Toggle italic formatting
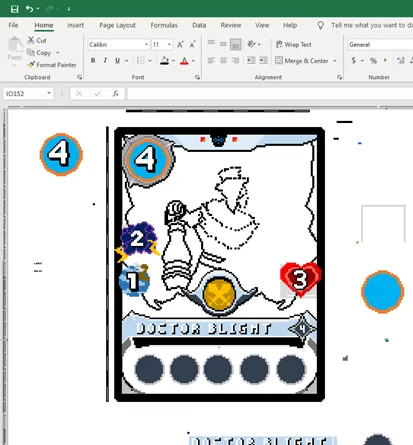 coord(105,60)
